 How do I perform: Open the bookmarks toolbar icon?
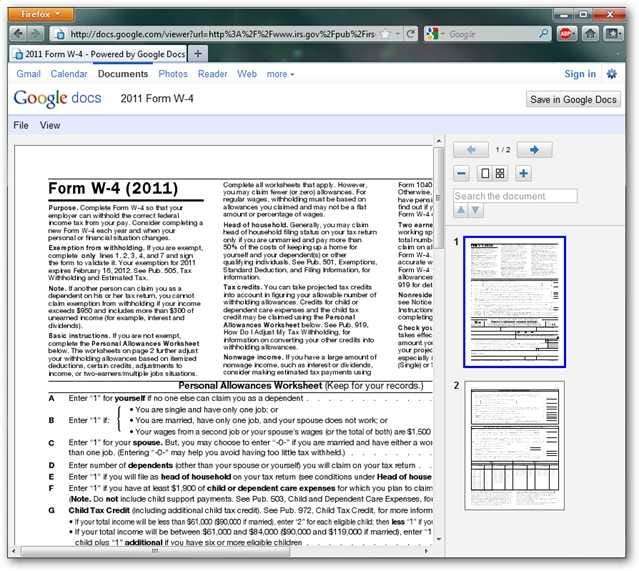click(x=613, y=34)
